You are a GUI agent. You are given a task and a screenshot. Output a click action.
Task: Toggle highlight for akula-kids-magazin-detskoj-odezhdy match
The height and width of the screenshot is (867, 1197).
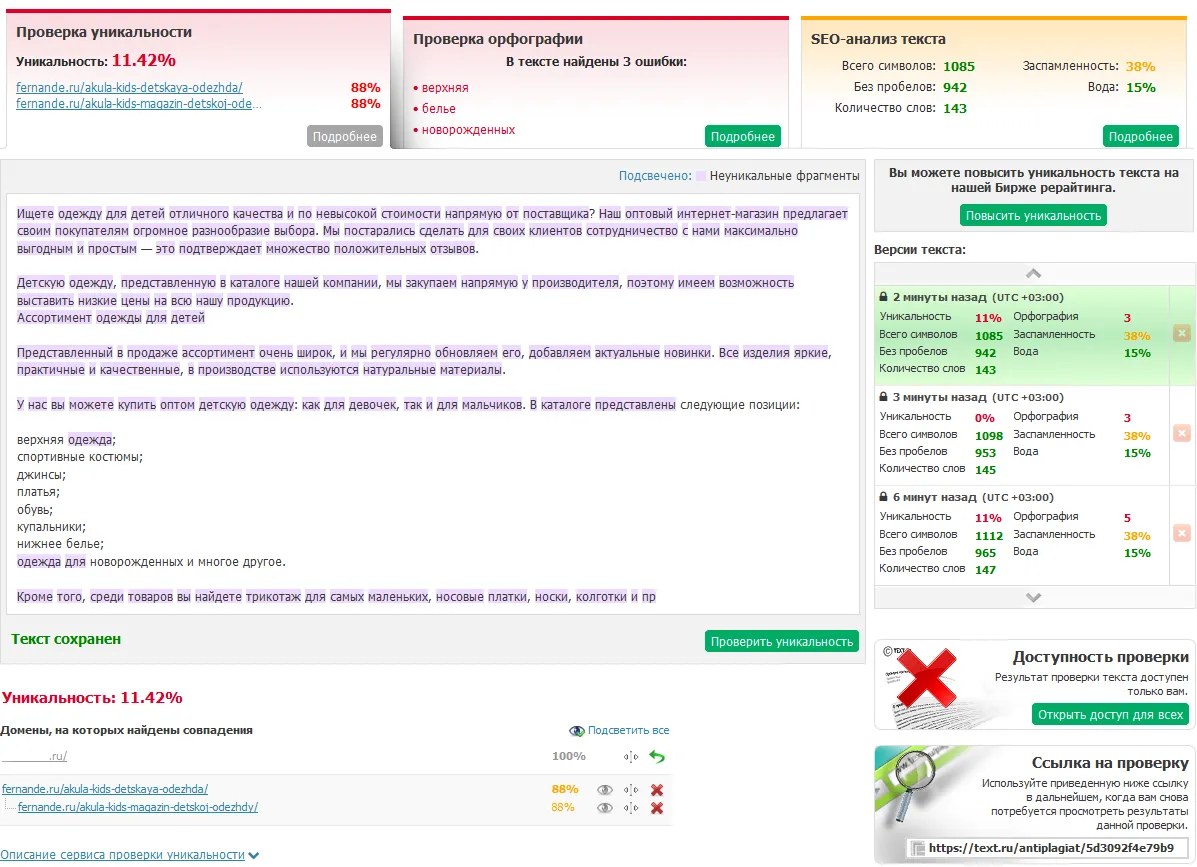(x=605, y=807)
